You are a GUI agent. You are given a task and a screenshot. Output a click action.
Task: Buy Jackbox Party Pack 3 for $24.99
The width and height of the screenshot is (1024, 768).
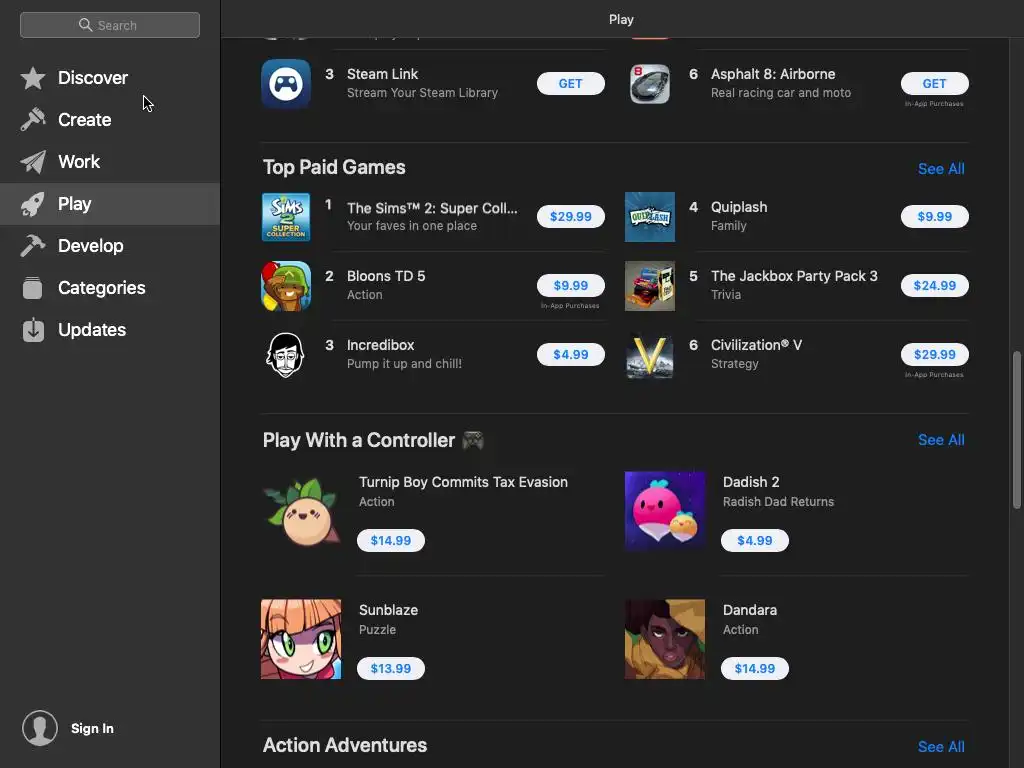934,285
